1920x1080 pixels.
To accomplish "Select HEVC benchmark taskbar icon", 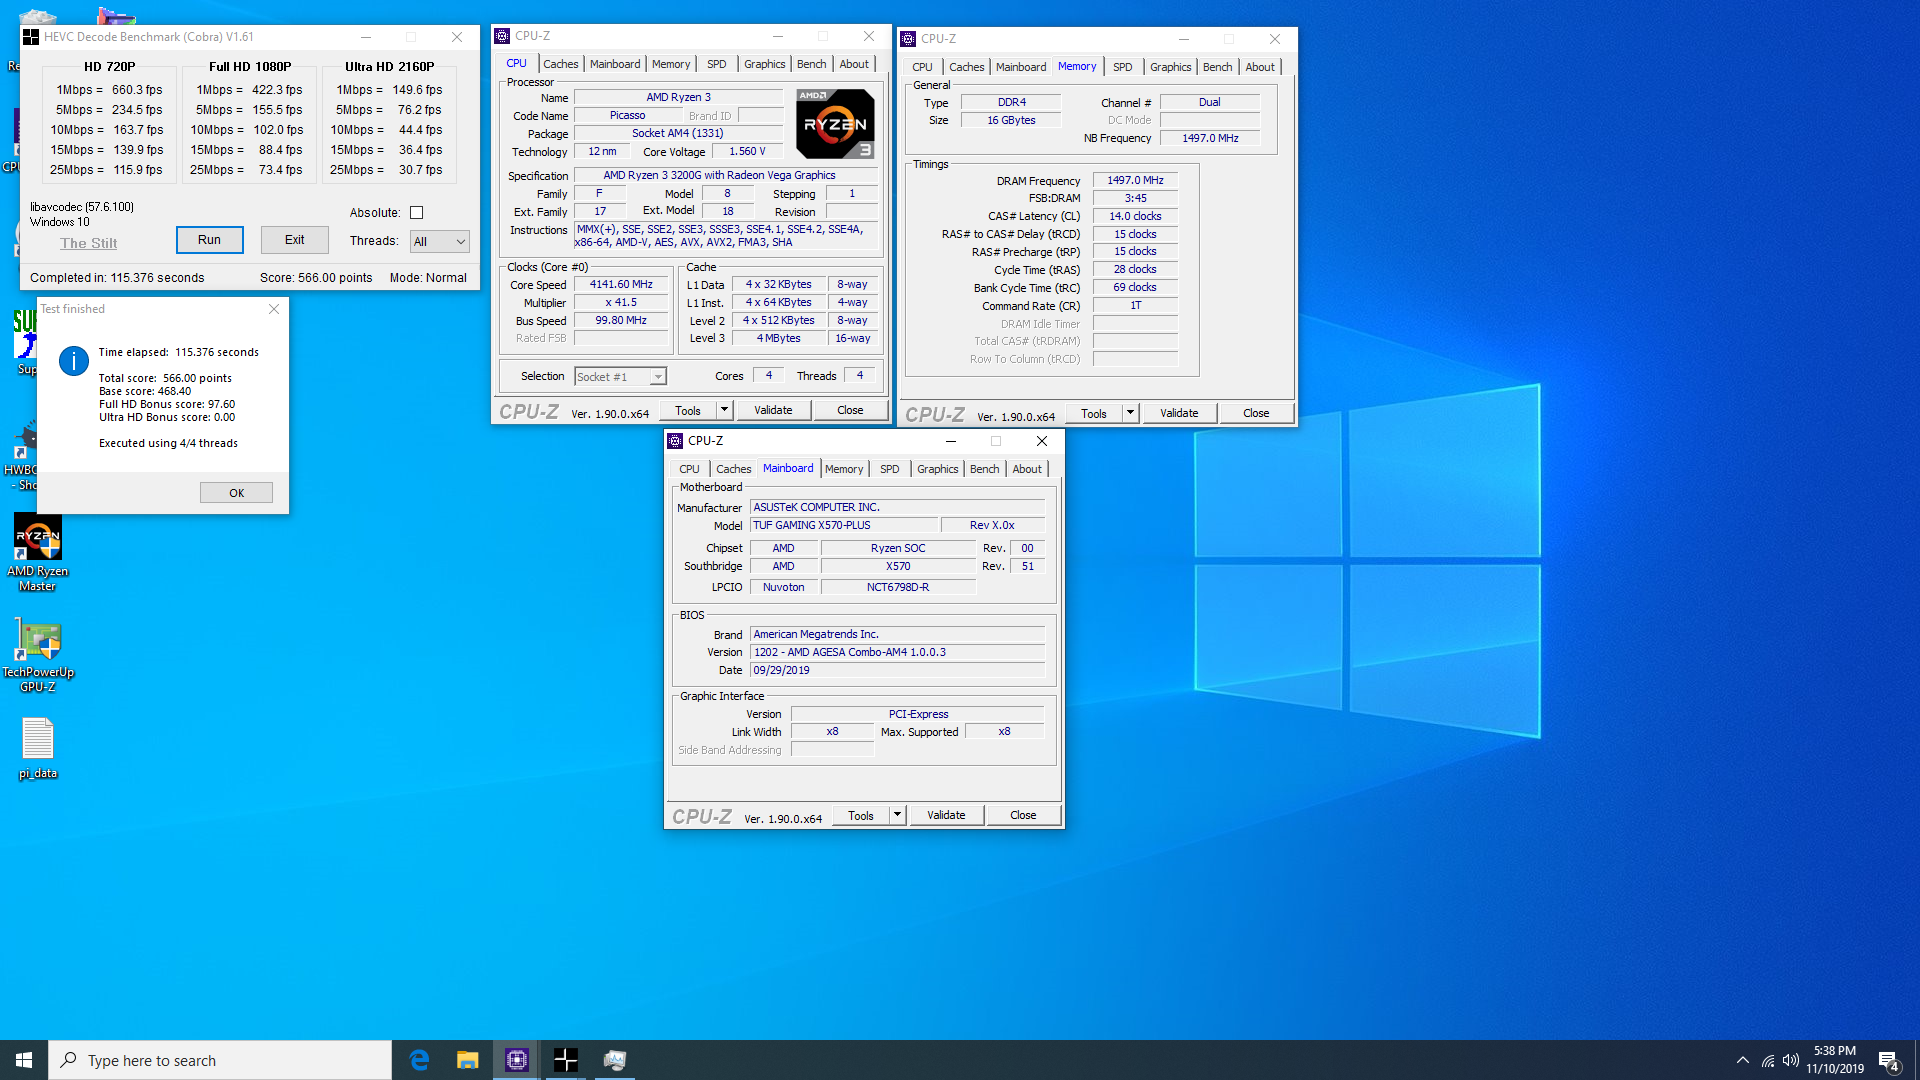I will (x=566, y=1060).
